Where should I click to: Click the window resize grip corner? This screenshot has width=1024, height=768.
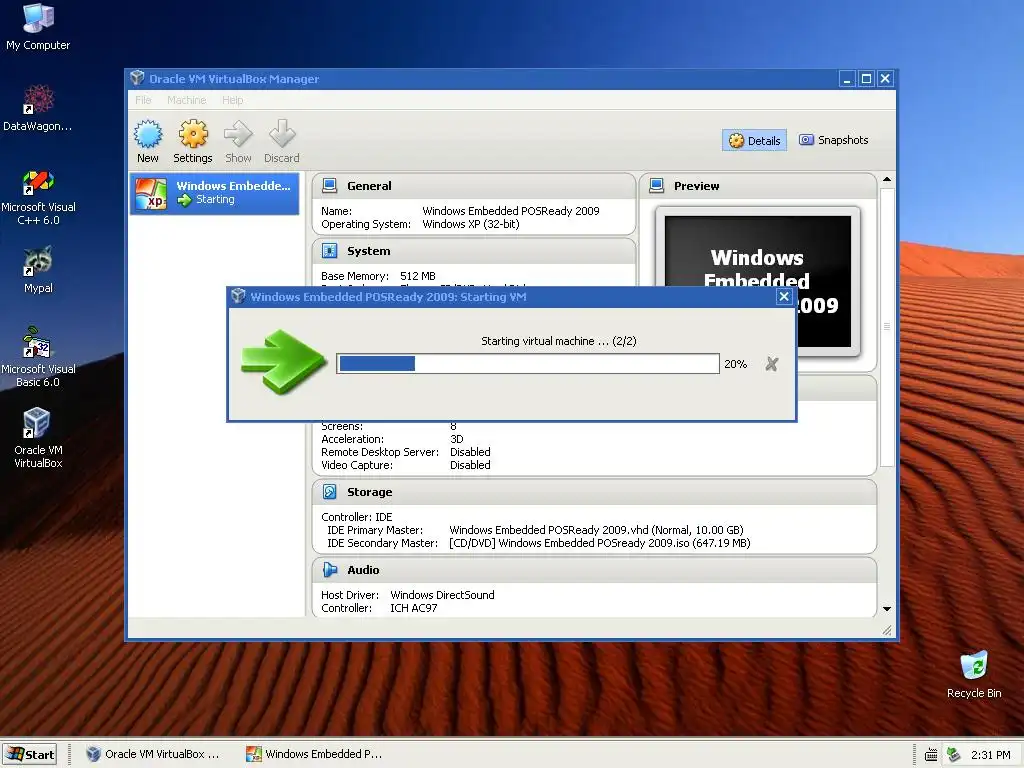[887, 630]
